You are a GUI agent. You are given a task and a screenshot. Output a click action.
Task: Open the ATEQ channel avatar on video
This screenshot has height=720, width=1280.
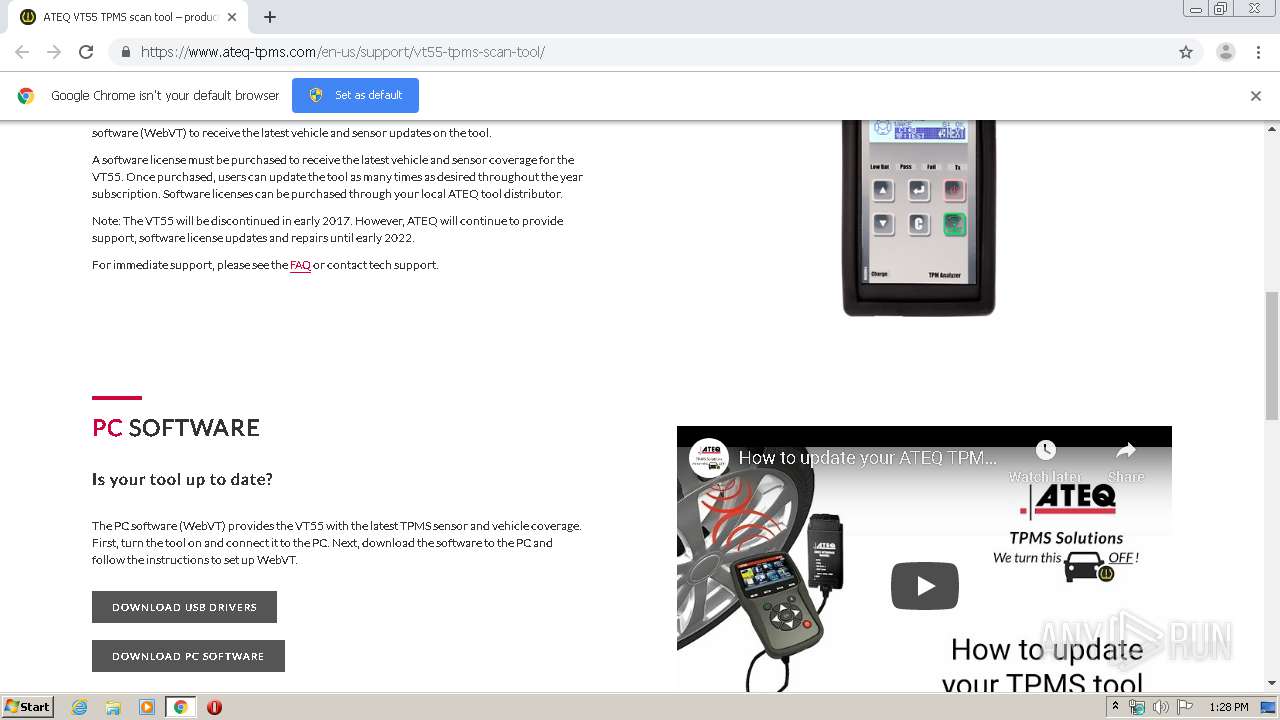pos(709,458)
